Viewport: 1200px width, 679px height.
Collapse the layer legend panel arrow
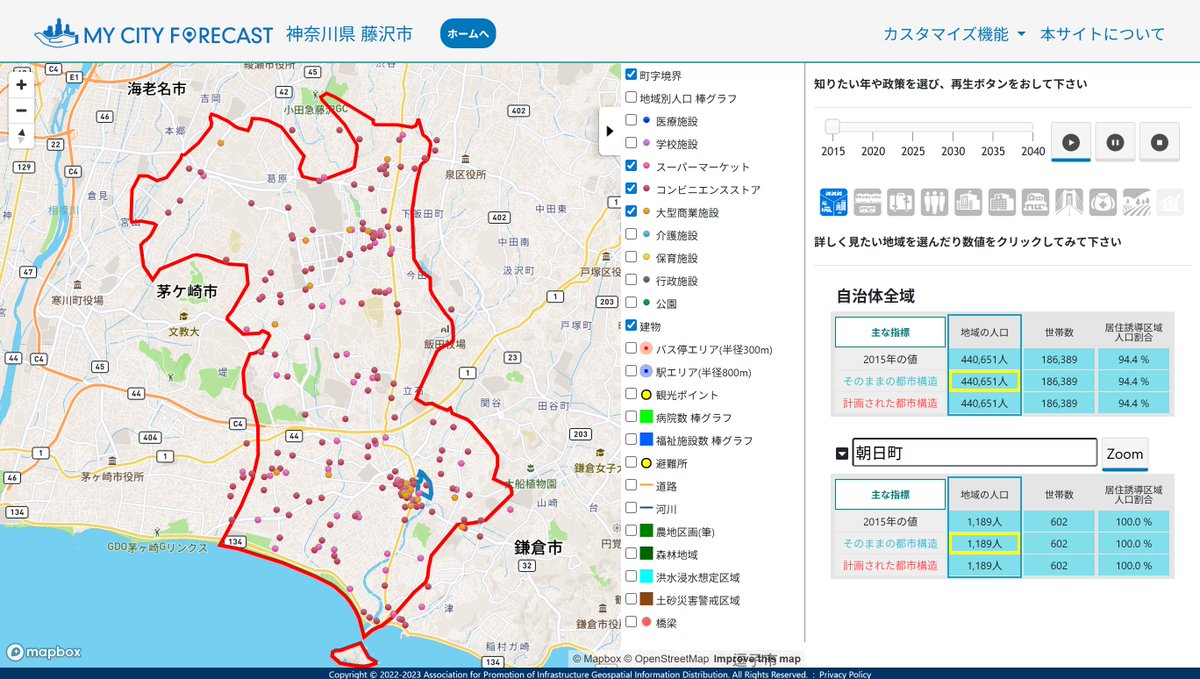point(610,131)
